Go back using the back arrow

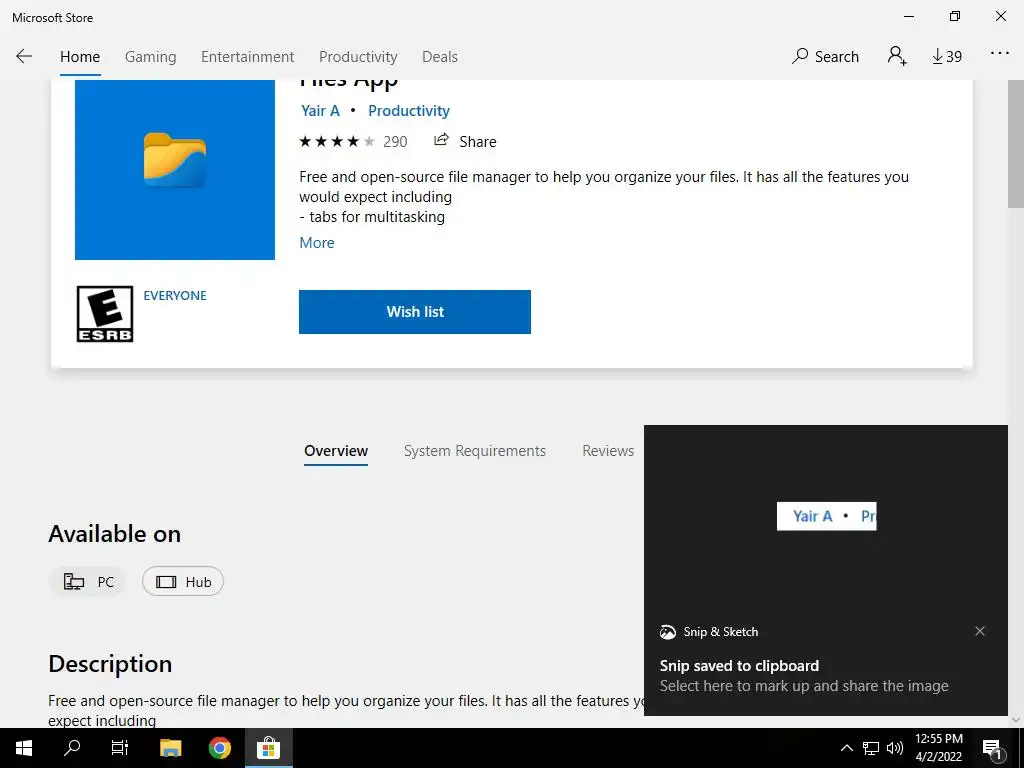click(x=24, y=56)
